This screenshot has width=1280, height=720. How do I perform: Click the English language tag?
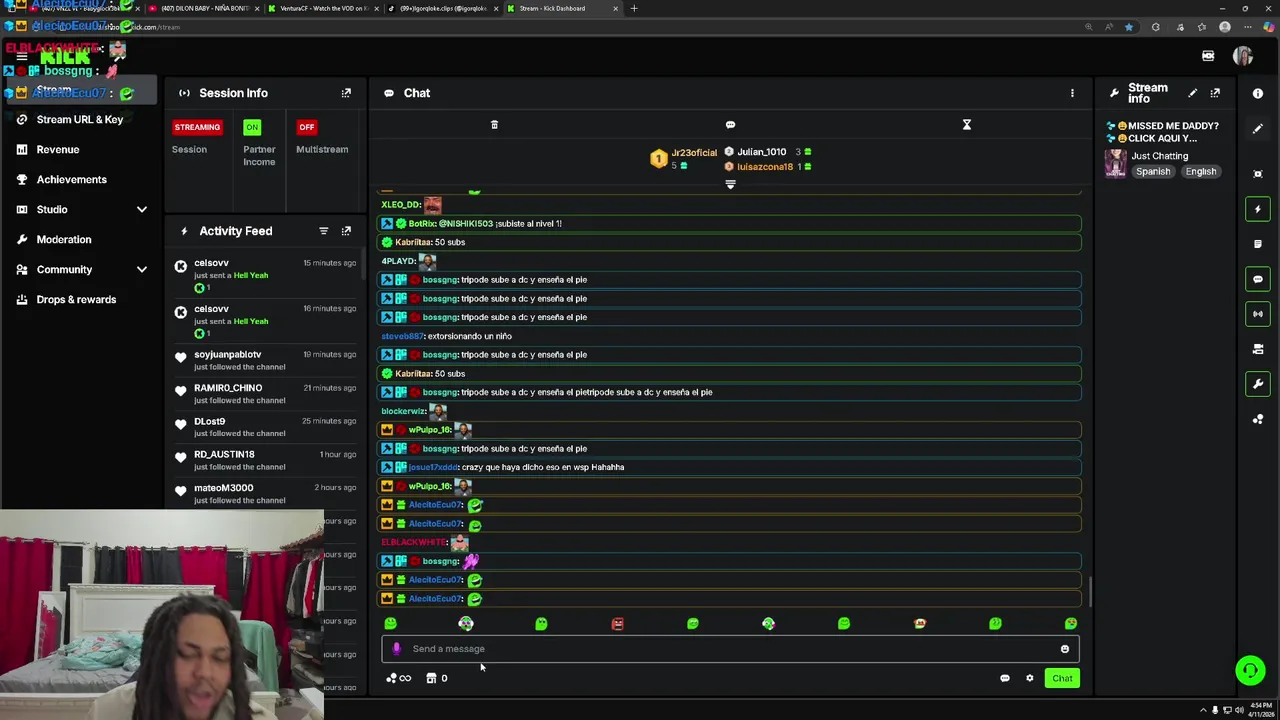coord(1201,172)
